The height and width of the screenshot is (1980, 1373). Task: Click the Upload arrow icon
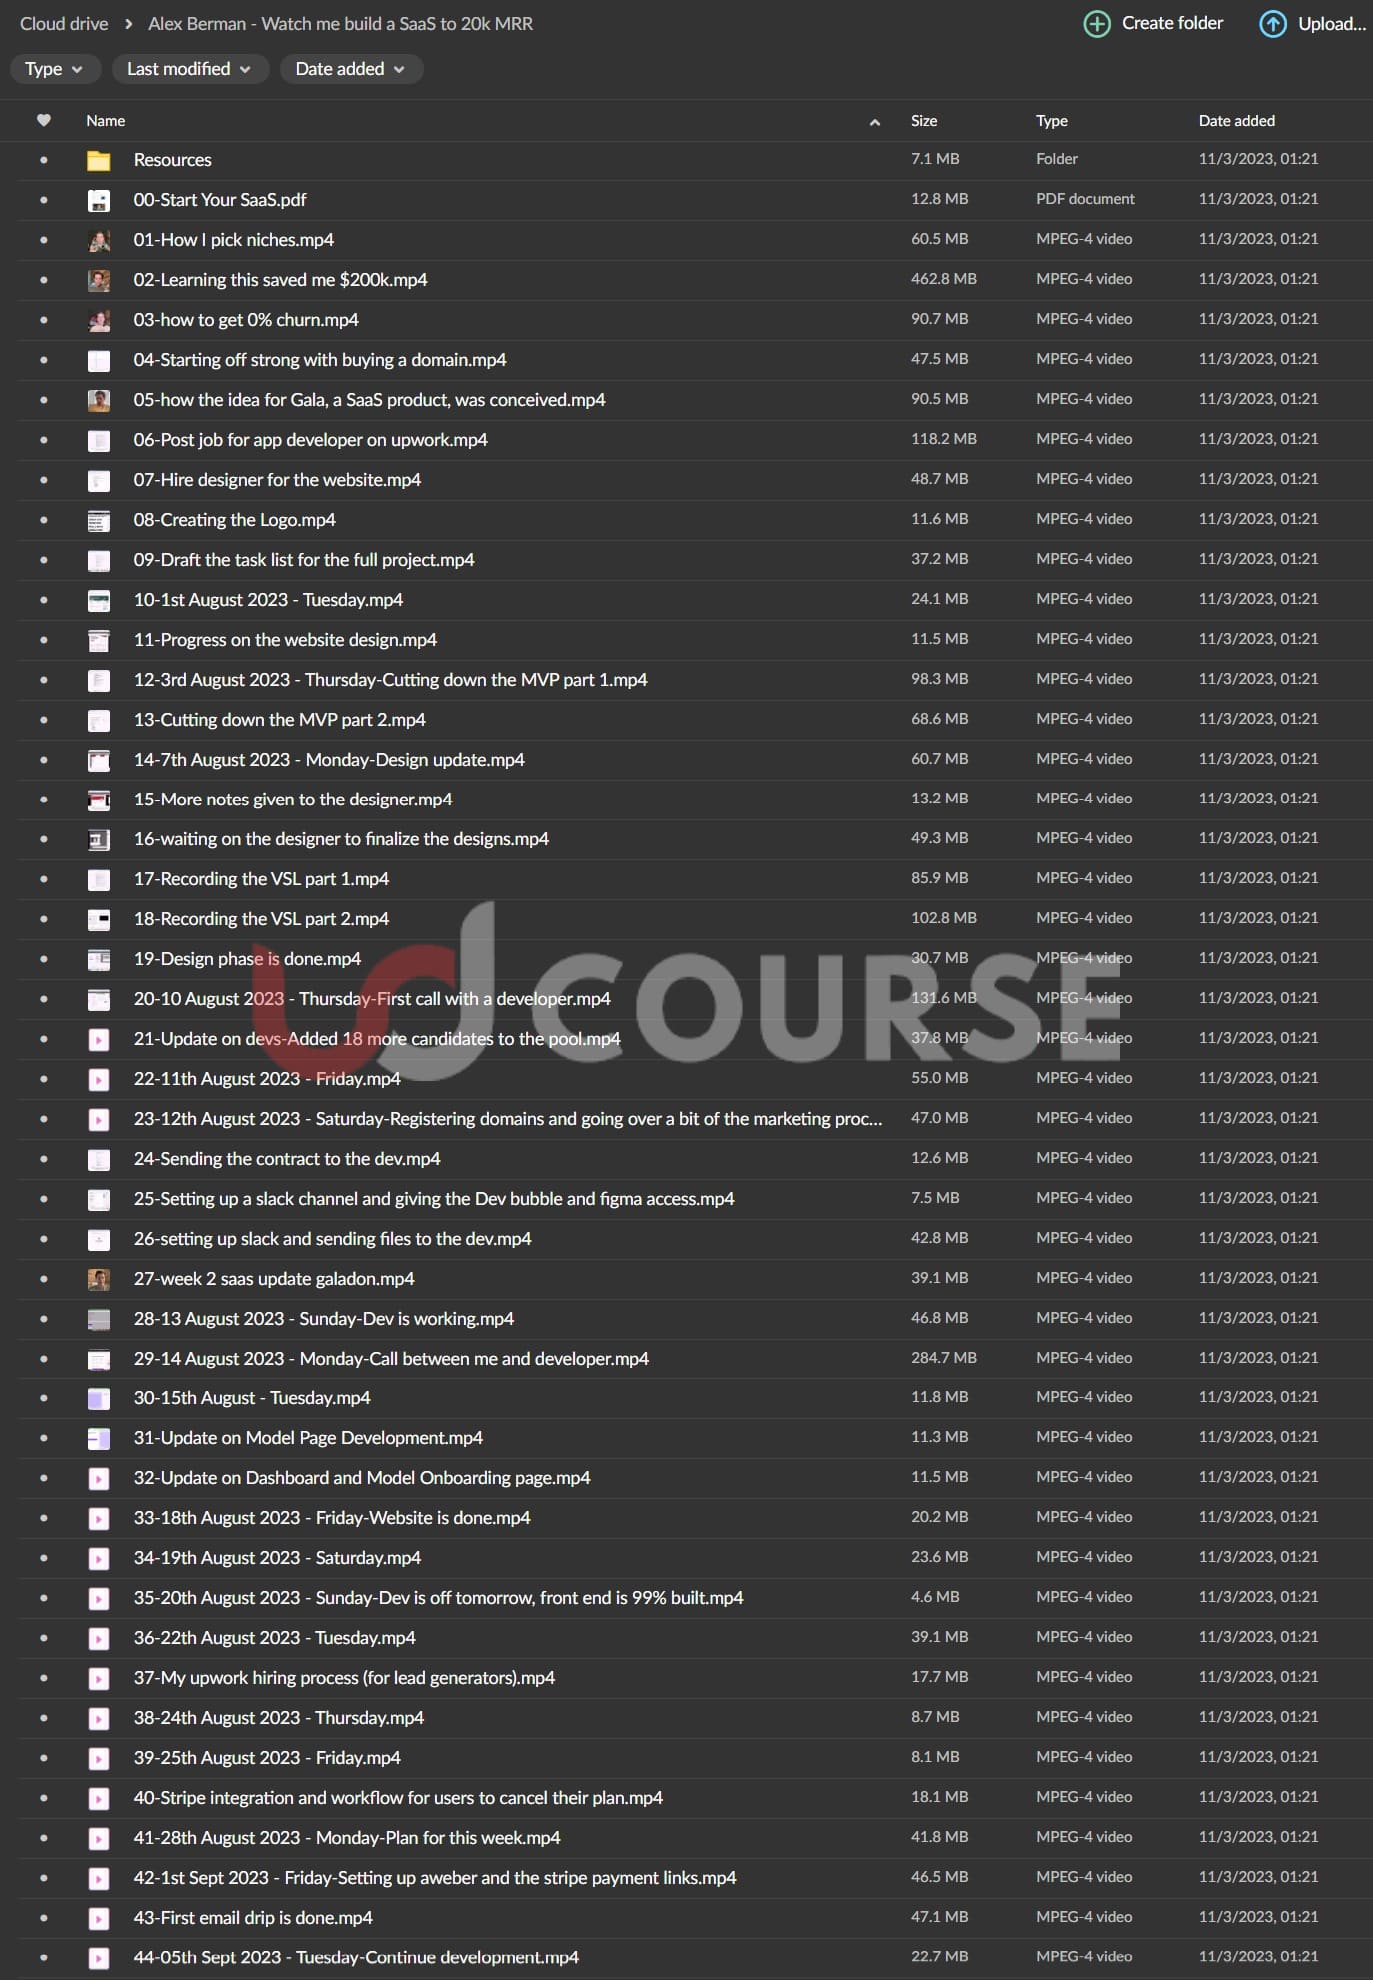click(x=1272, y=24)
